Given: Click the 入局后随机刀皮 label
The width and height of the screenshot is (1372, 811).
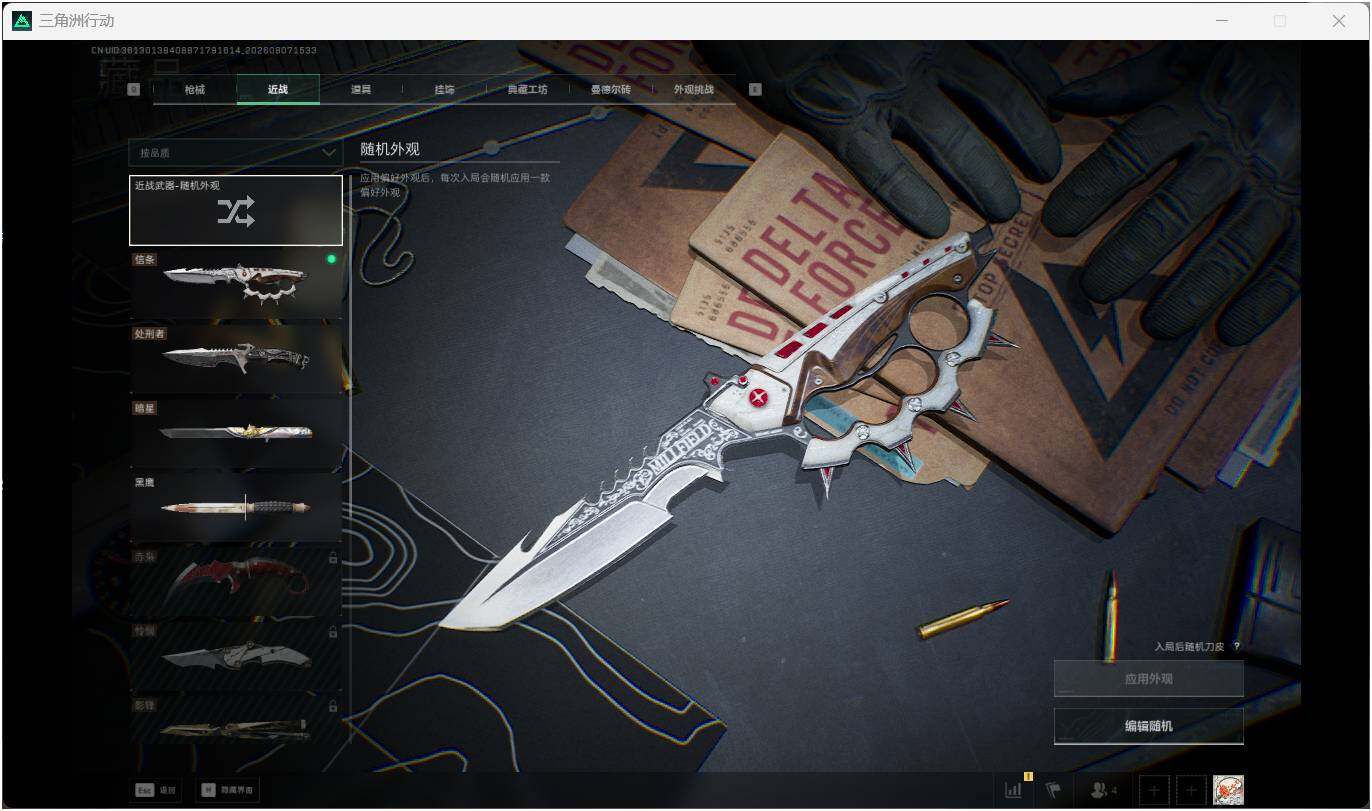Looking at the screenshot, I should point(1190,647).
